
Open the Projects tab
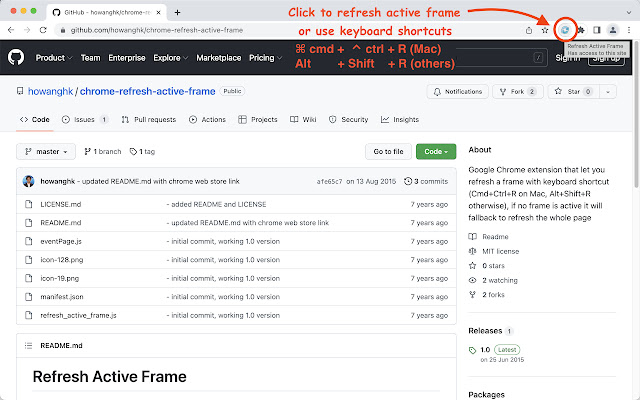(x=258, y=120)
